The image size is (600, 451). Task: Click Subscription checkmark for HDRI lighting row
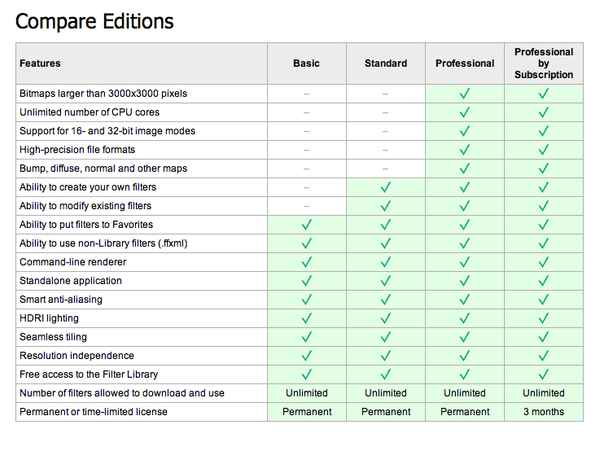[x=544, y=318]
